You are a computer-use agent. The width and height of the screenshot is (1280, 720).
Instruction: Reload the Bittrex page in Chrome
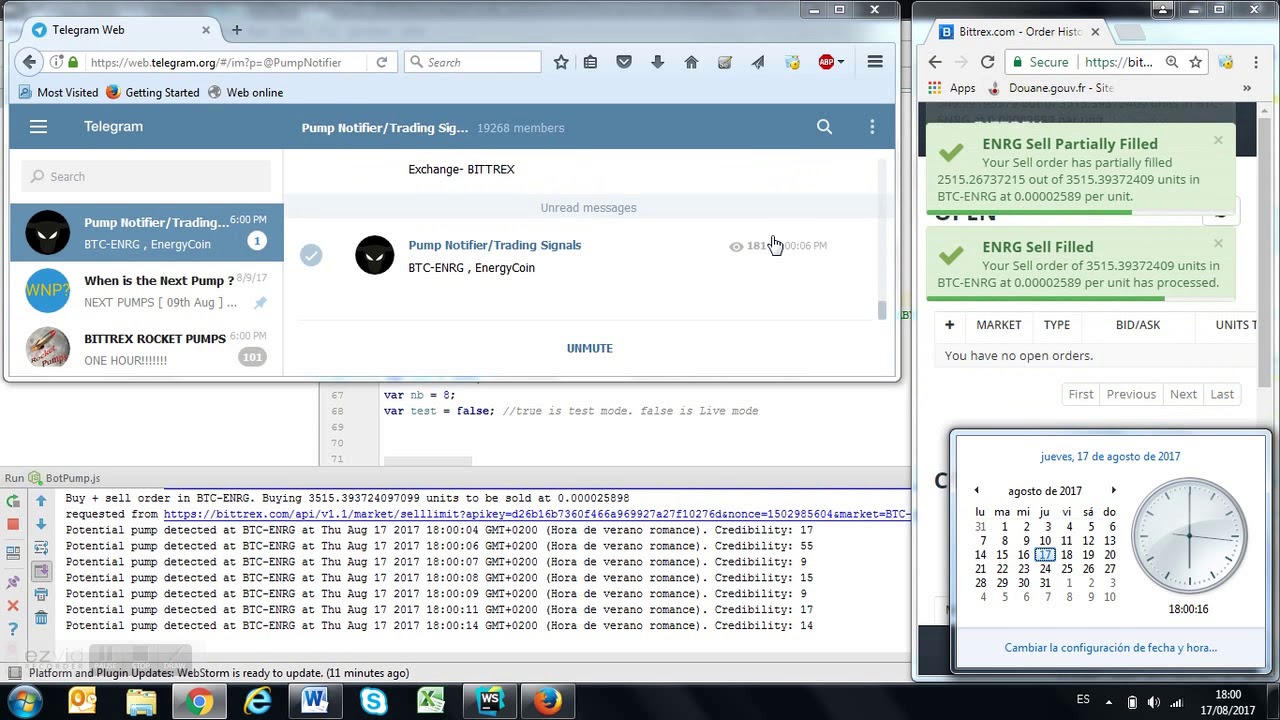point(987,62)
